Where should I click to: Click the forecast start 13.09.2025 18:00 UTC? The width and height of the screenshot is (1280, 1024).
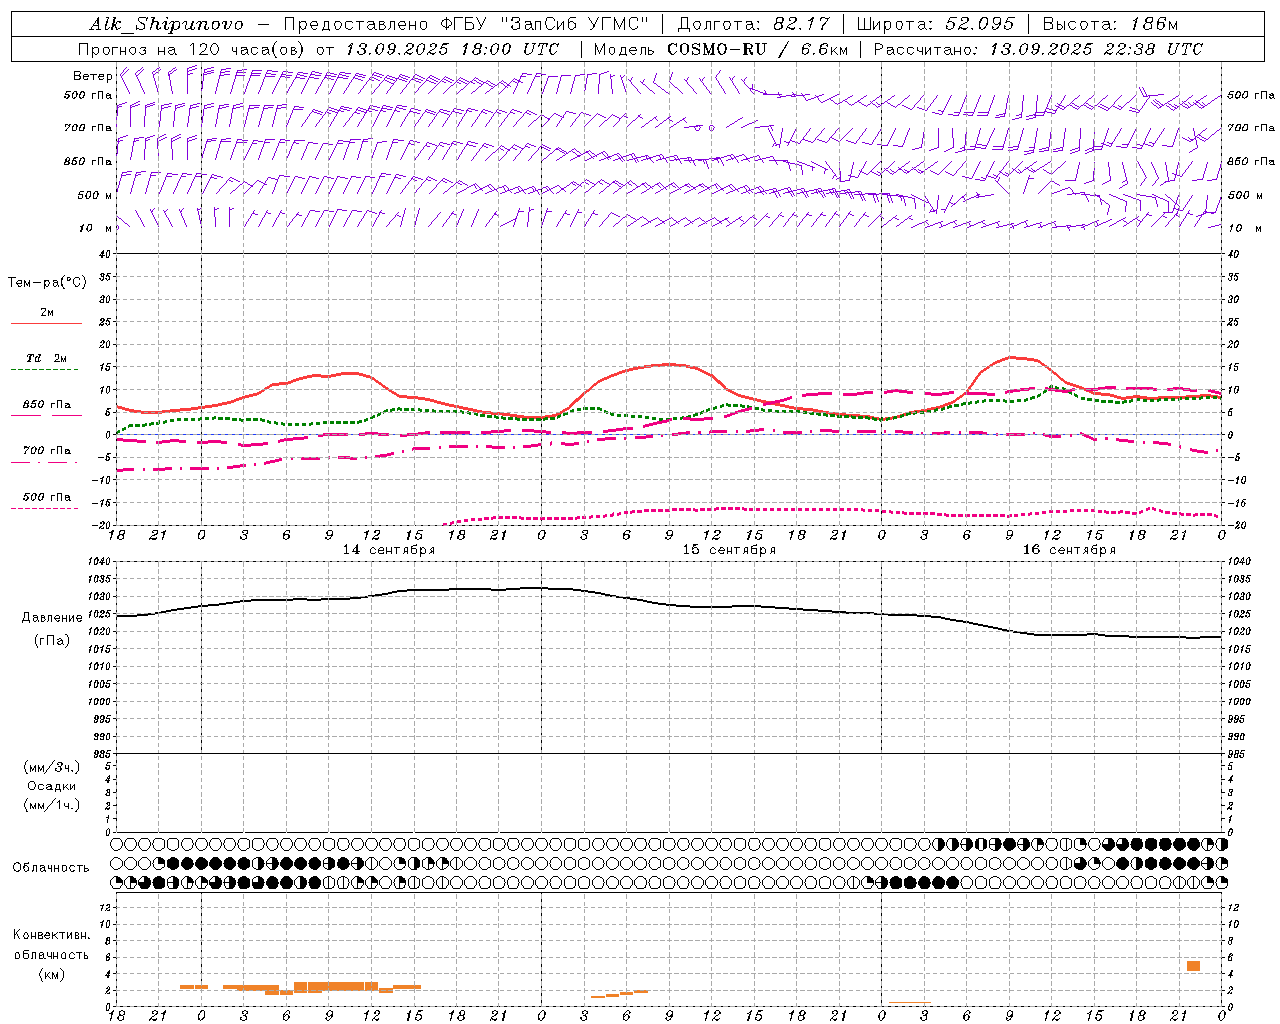453,49
